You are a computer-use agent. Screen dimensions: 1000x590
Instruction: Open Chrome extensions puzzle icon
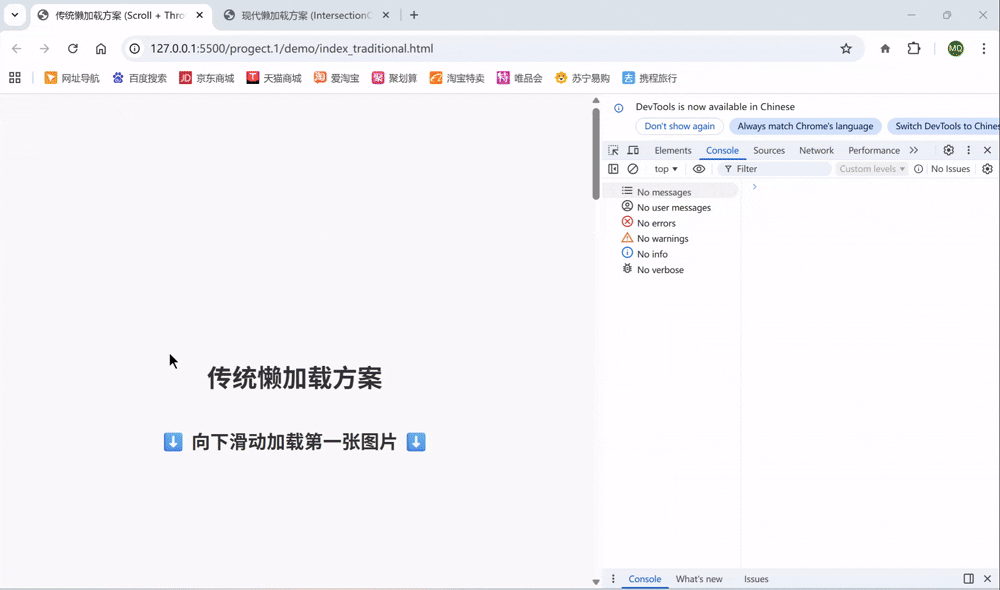pos(915,48)
